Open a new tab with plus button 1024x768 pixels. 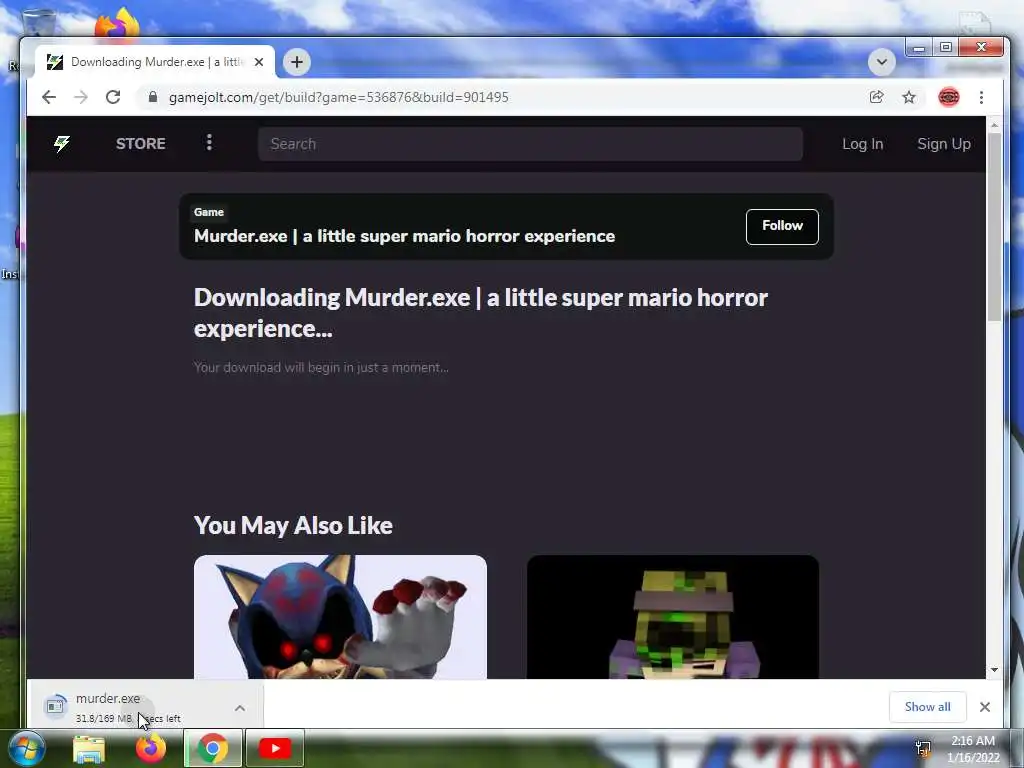(297, 62)
